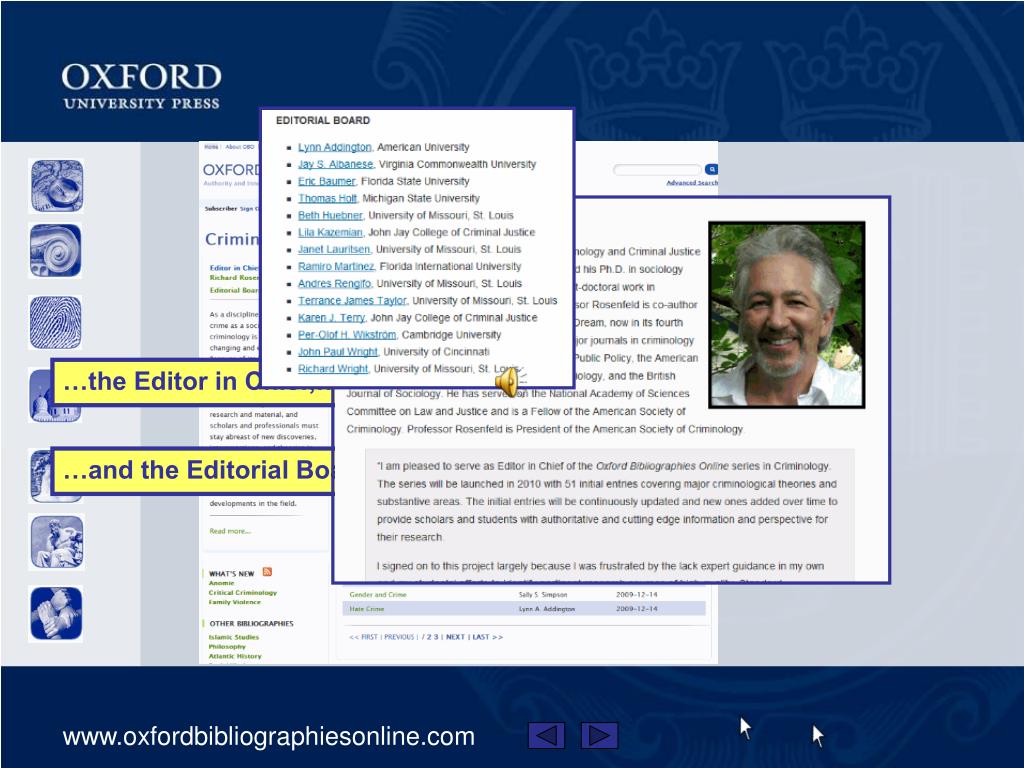Click the OTHER BIBLIOGRAPHIES section heading
Viewport: 1024px width, 768px height.
[x=251, y=624]
